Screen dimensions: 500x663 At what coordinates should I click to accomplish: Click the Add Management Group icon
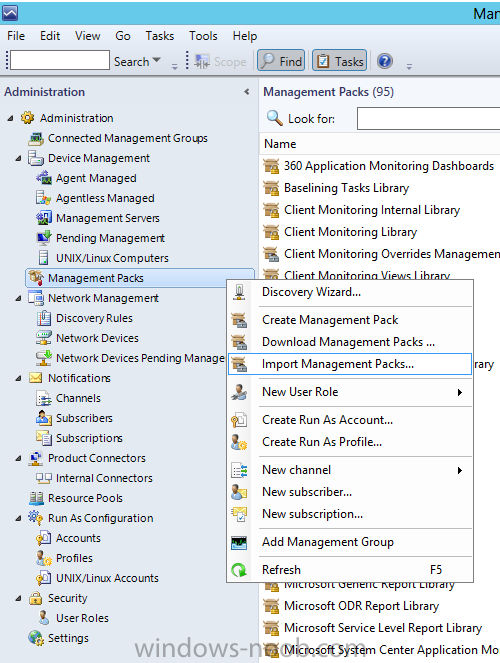tap(239, 542)
